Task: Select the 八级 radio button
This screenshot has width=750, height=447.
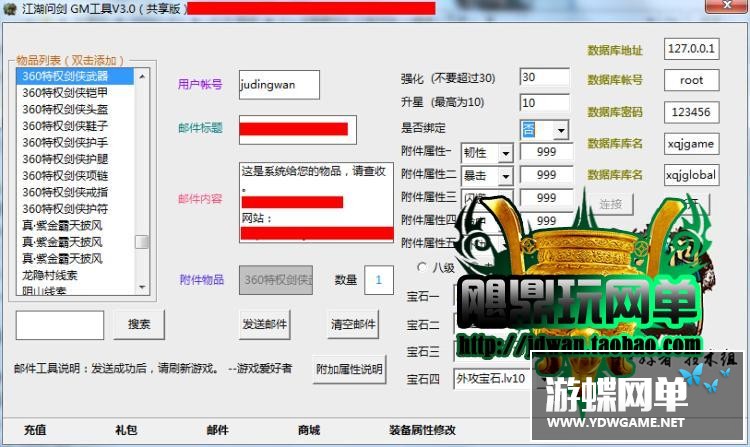Action: (421, 267)
